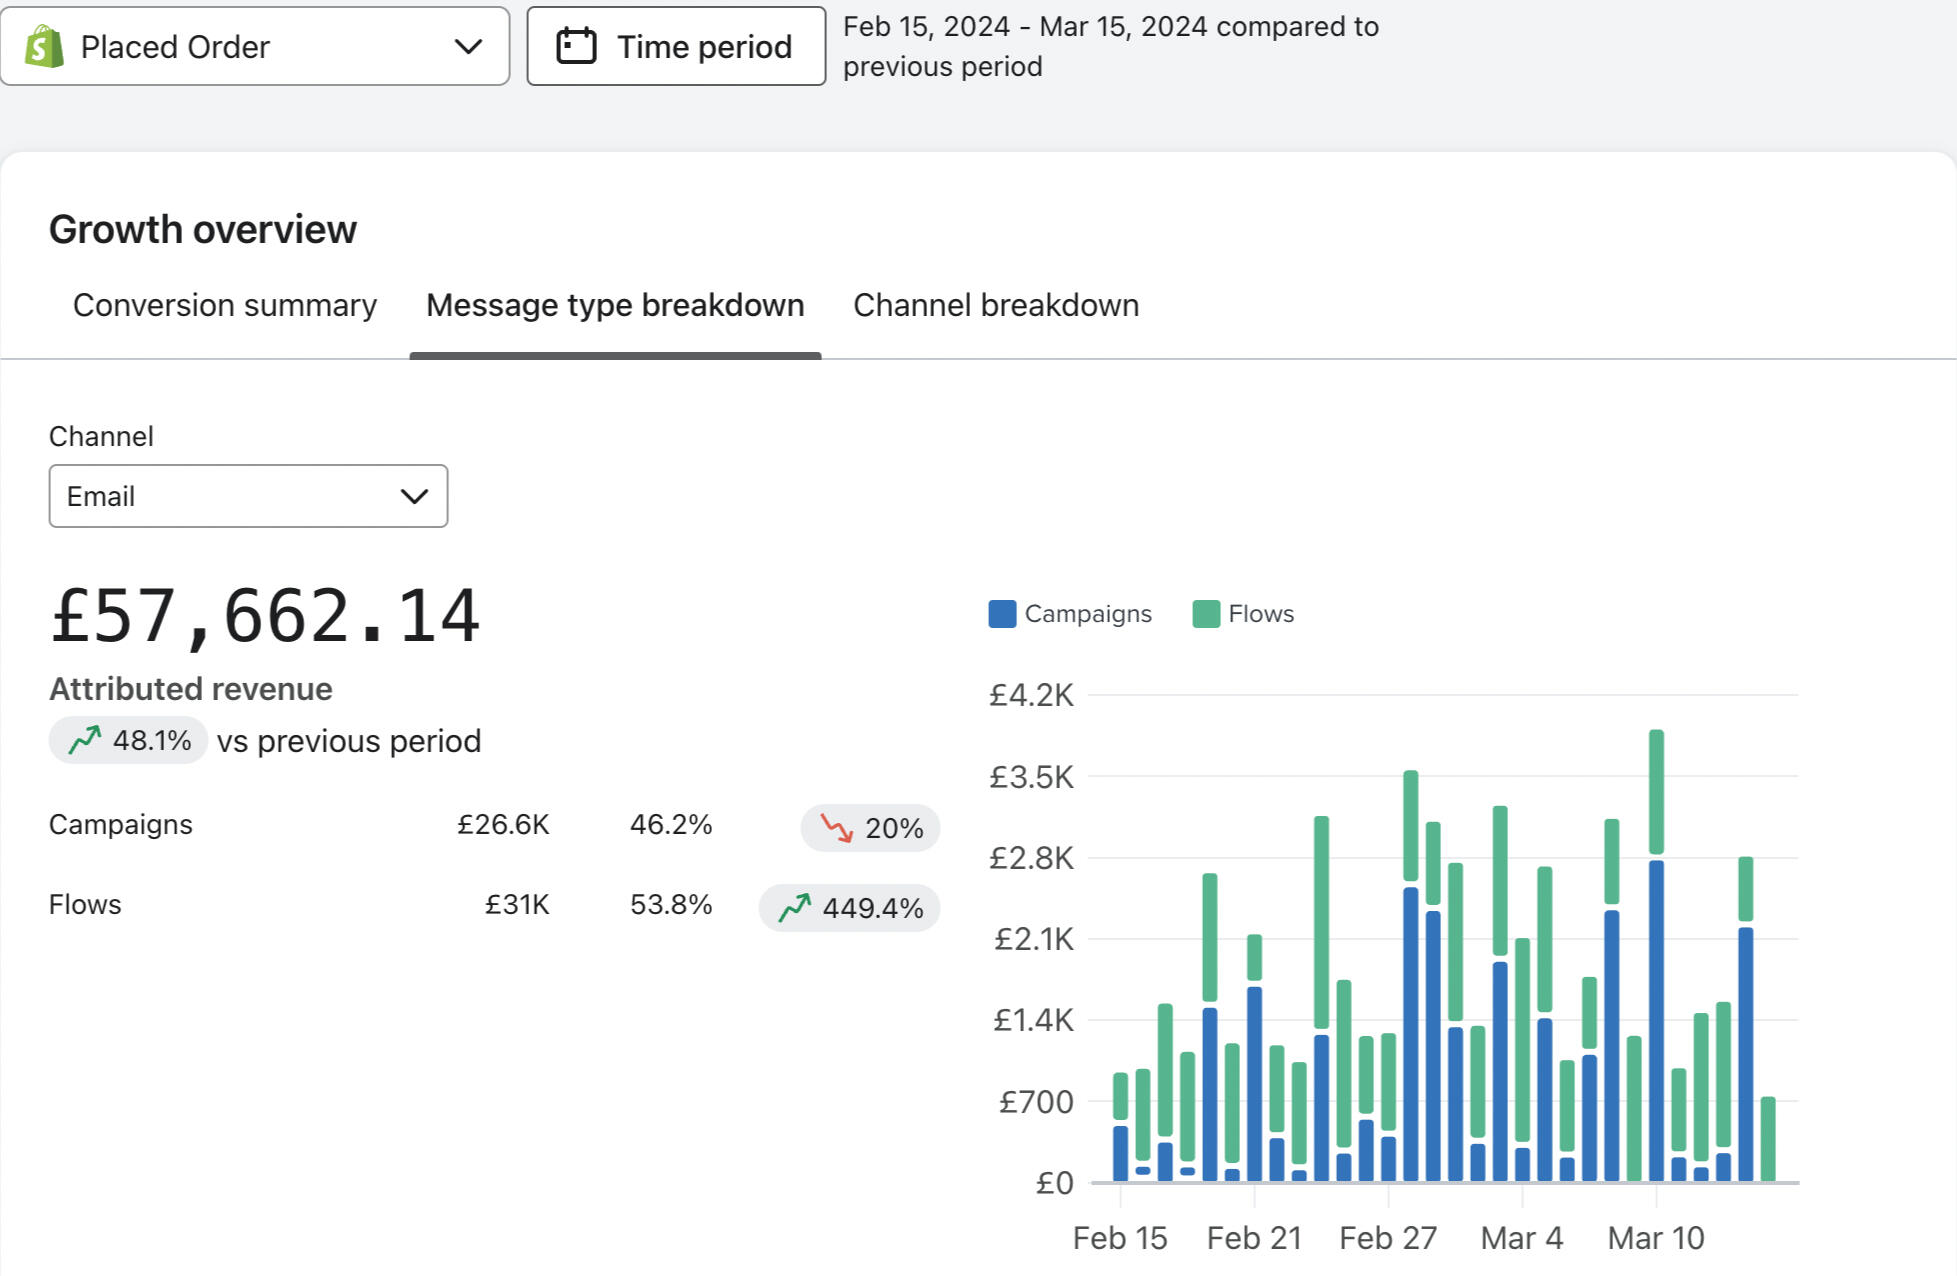Click the blue Campaigns legend color square
1957x1276 pixels.
pos(1002,614)
